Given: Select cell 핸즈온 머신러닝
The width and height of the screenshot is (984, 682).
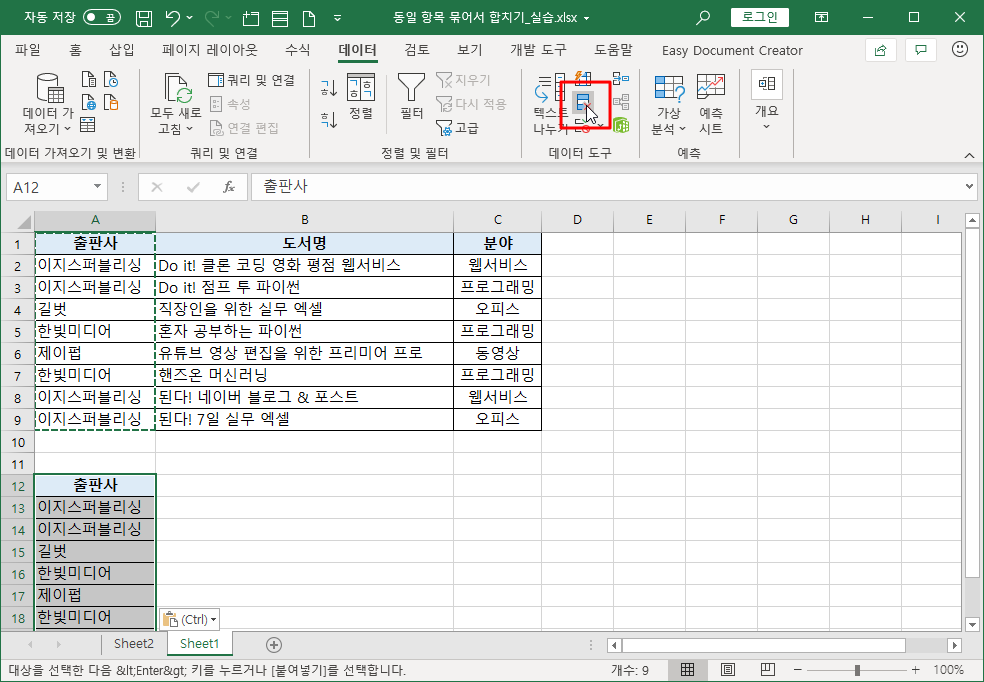Looking at the screenshot, I should pos(304,375).
